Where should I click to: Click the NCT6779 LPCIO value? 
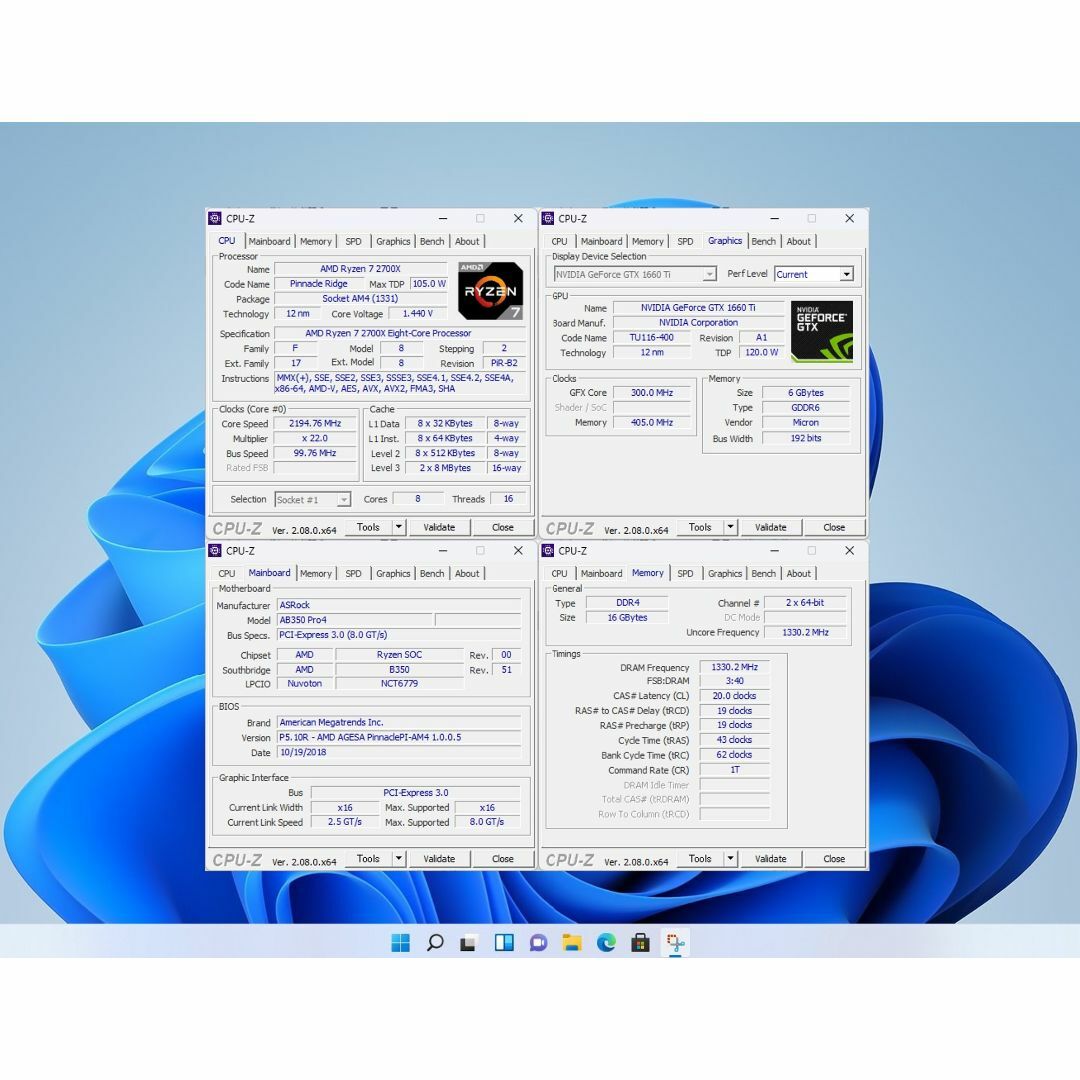399,683
